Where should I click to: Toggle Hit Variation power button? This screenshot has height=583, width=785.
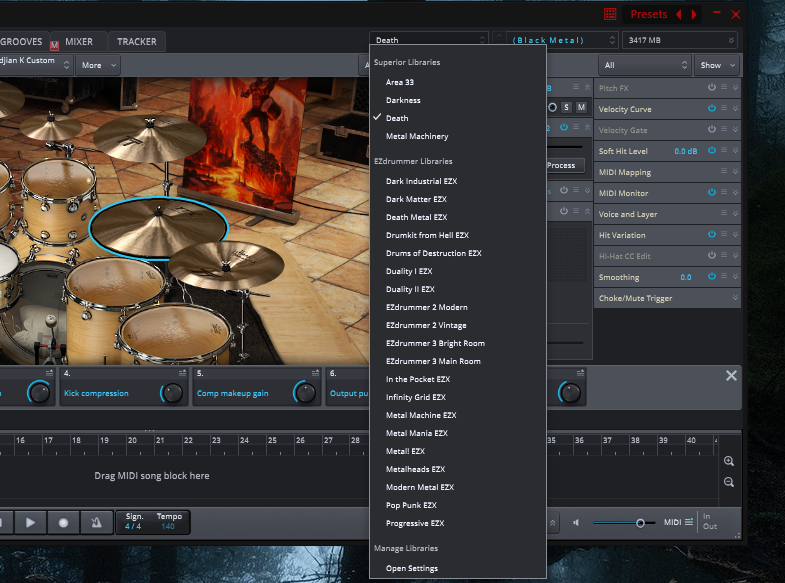pos(712,234)
